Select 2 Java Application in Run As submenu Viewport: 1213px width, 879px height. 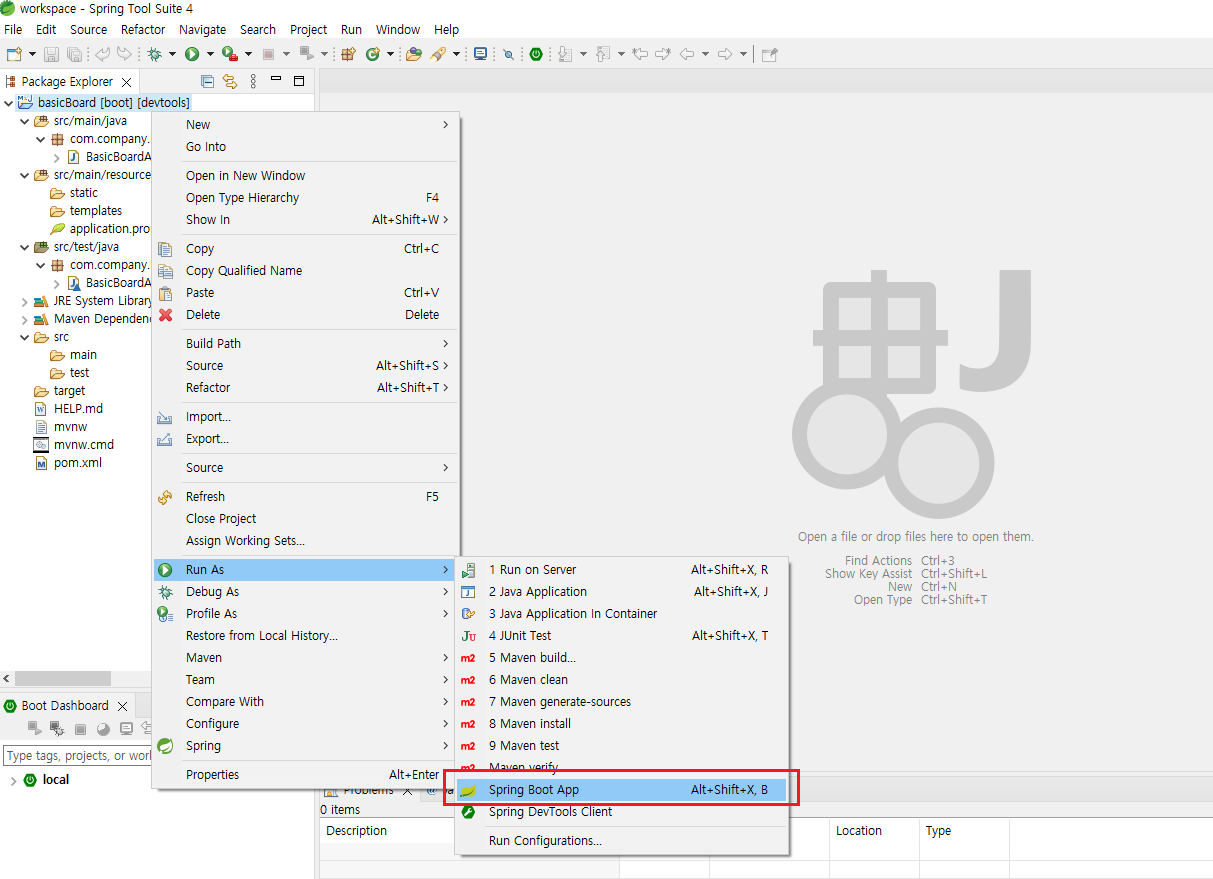pos(621,592)
